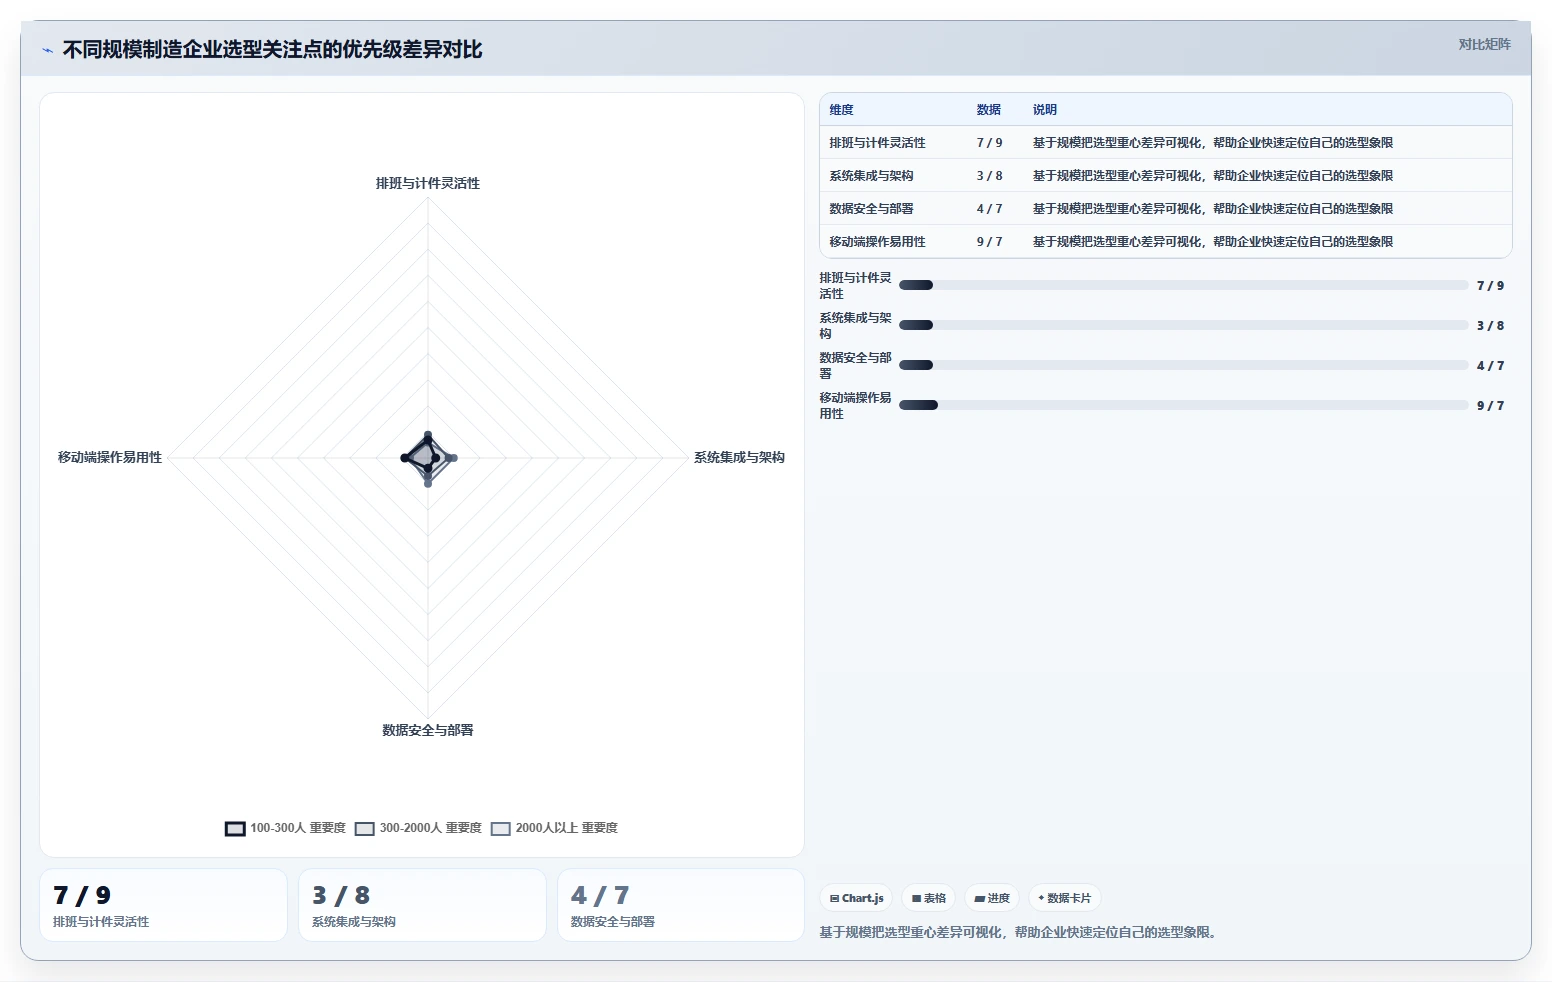Click the 说明 column header

1045,110
